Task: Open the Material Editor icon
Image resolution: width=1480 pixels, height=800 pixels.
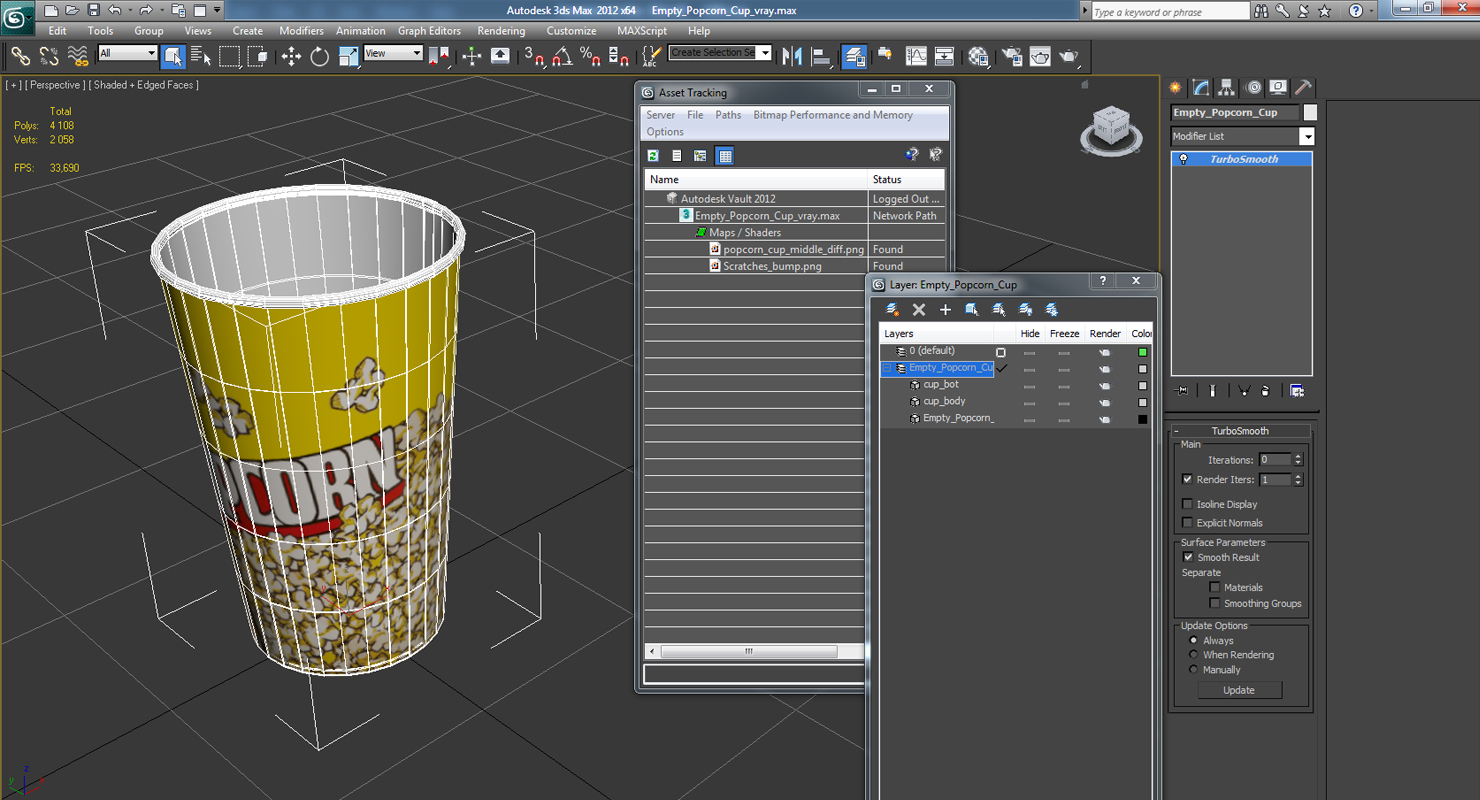Action: [979, 56]
